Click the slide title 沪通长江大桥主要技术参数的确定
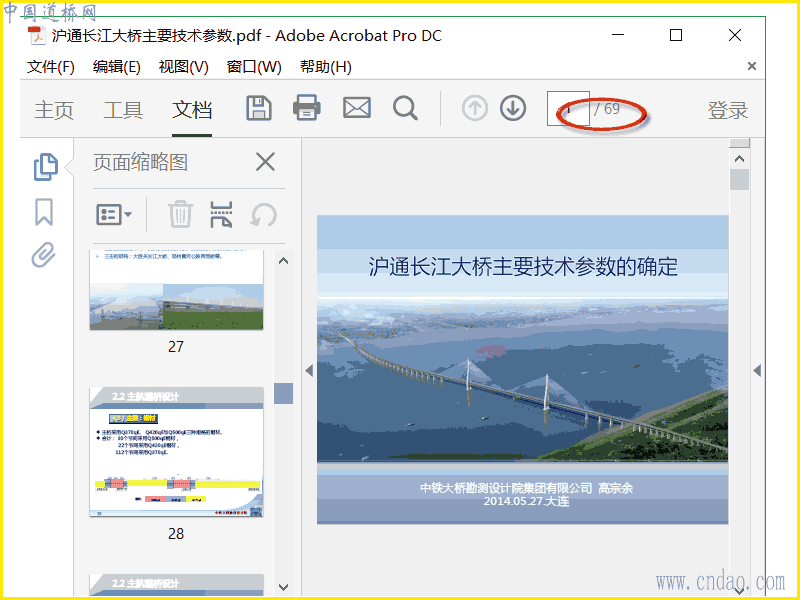 (523, 267)
